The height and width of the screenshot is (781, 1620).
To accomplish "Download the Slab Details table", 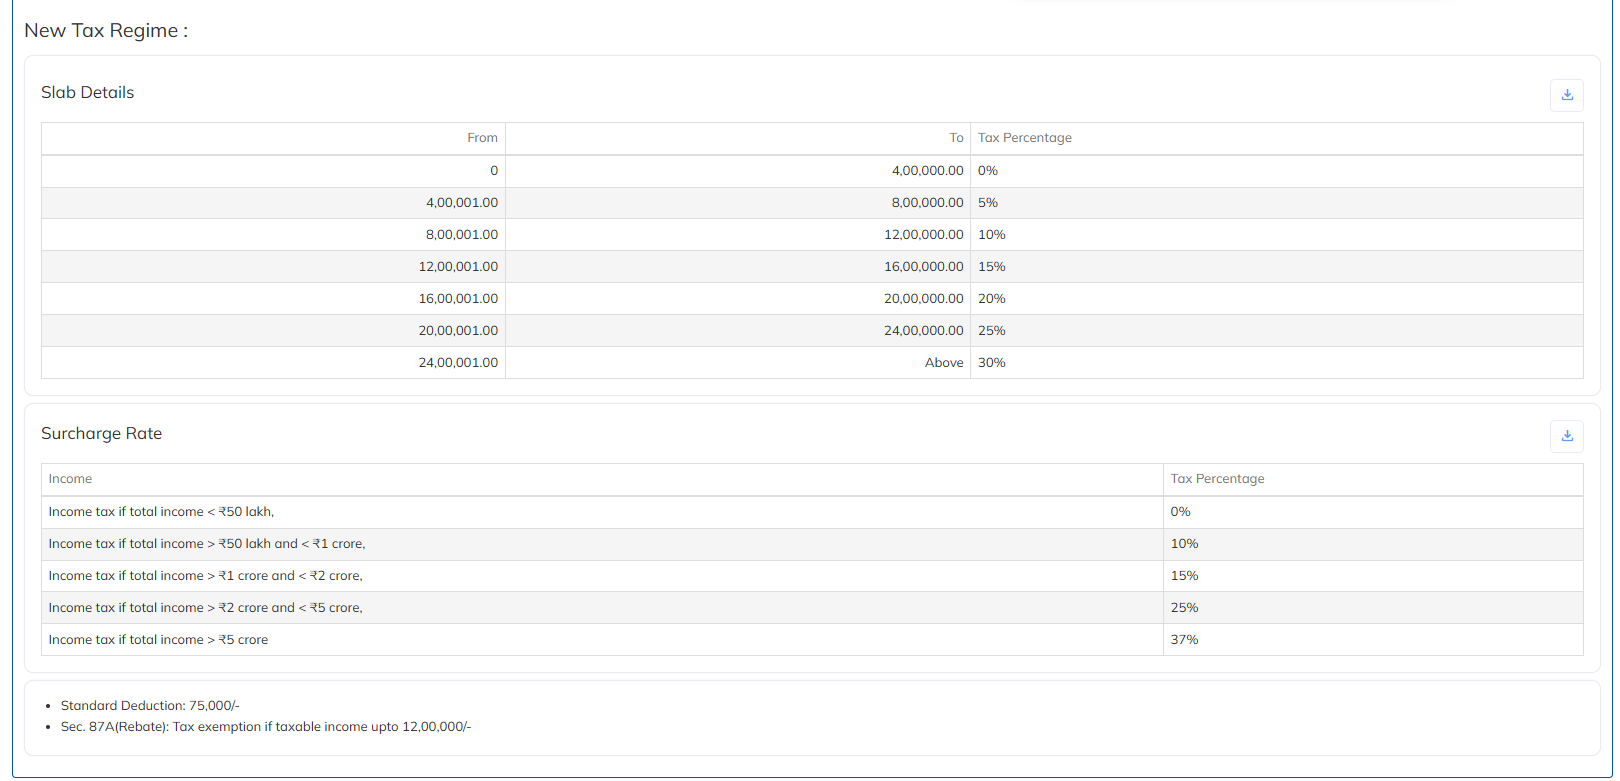I will 1567,95.
